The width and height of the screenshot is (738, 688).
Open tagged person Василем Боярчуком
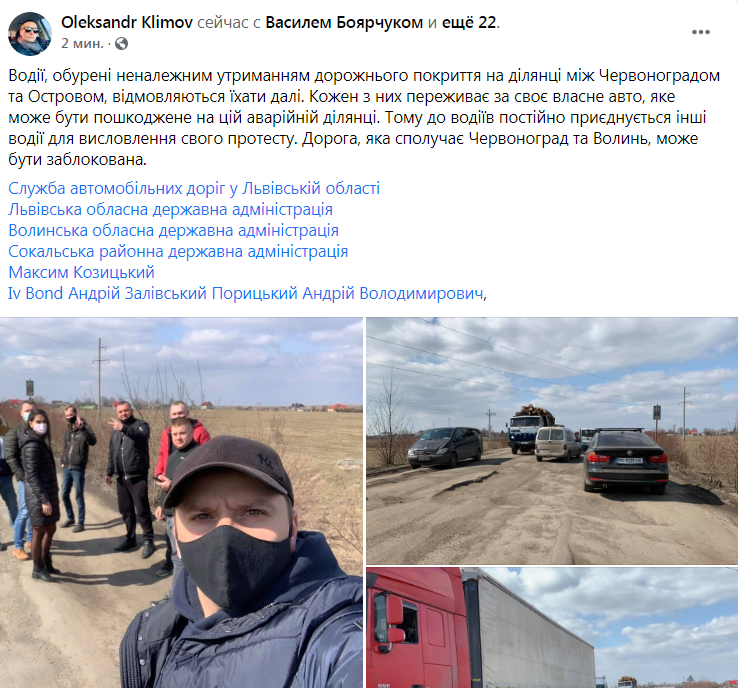coord(344,22)
